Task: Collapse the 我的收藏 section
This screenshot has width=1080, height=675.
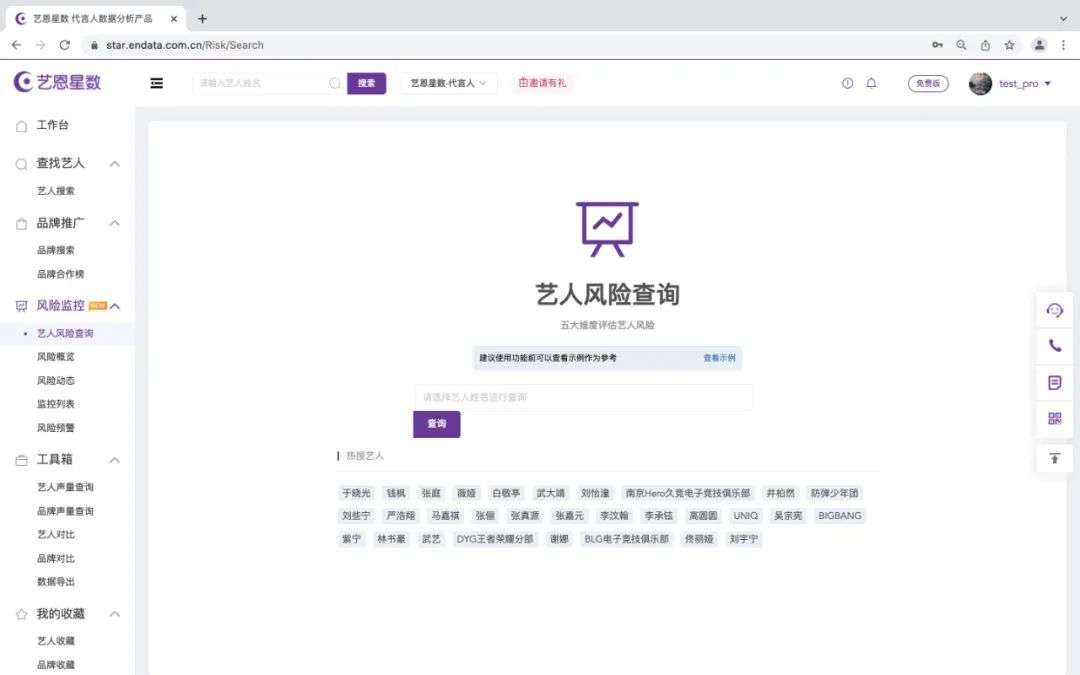Action: point(115,614)
